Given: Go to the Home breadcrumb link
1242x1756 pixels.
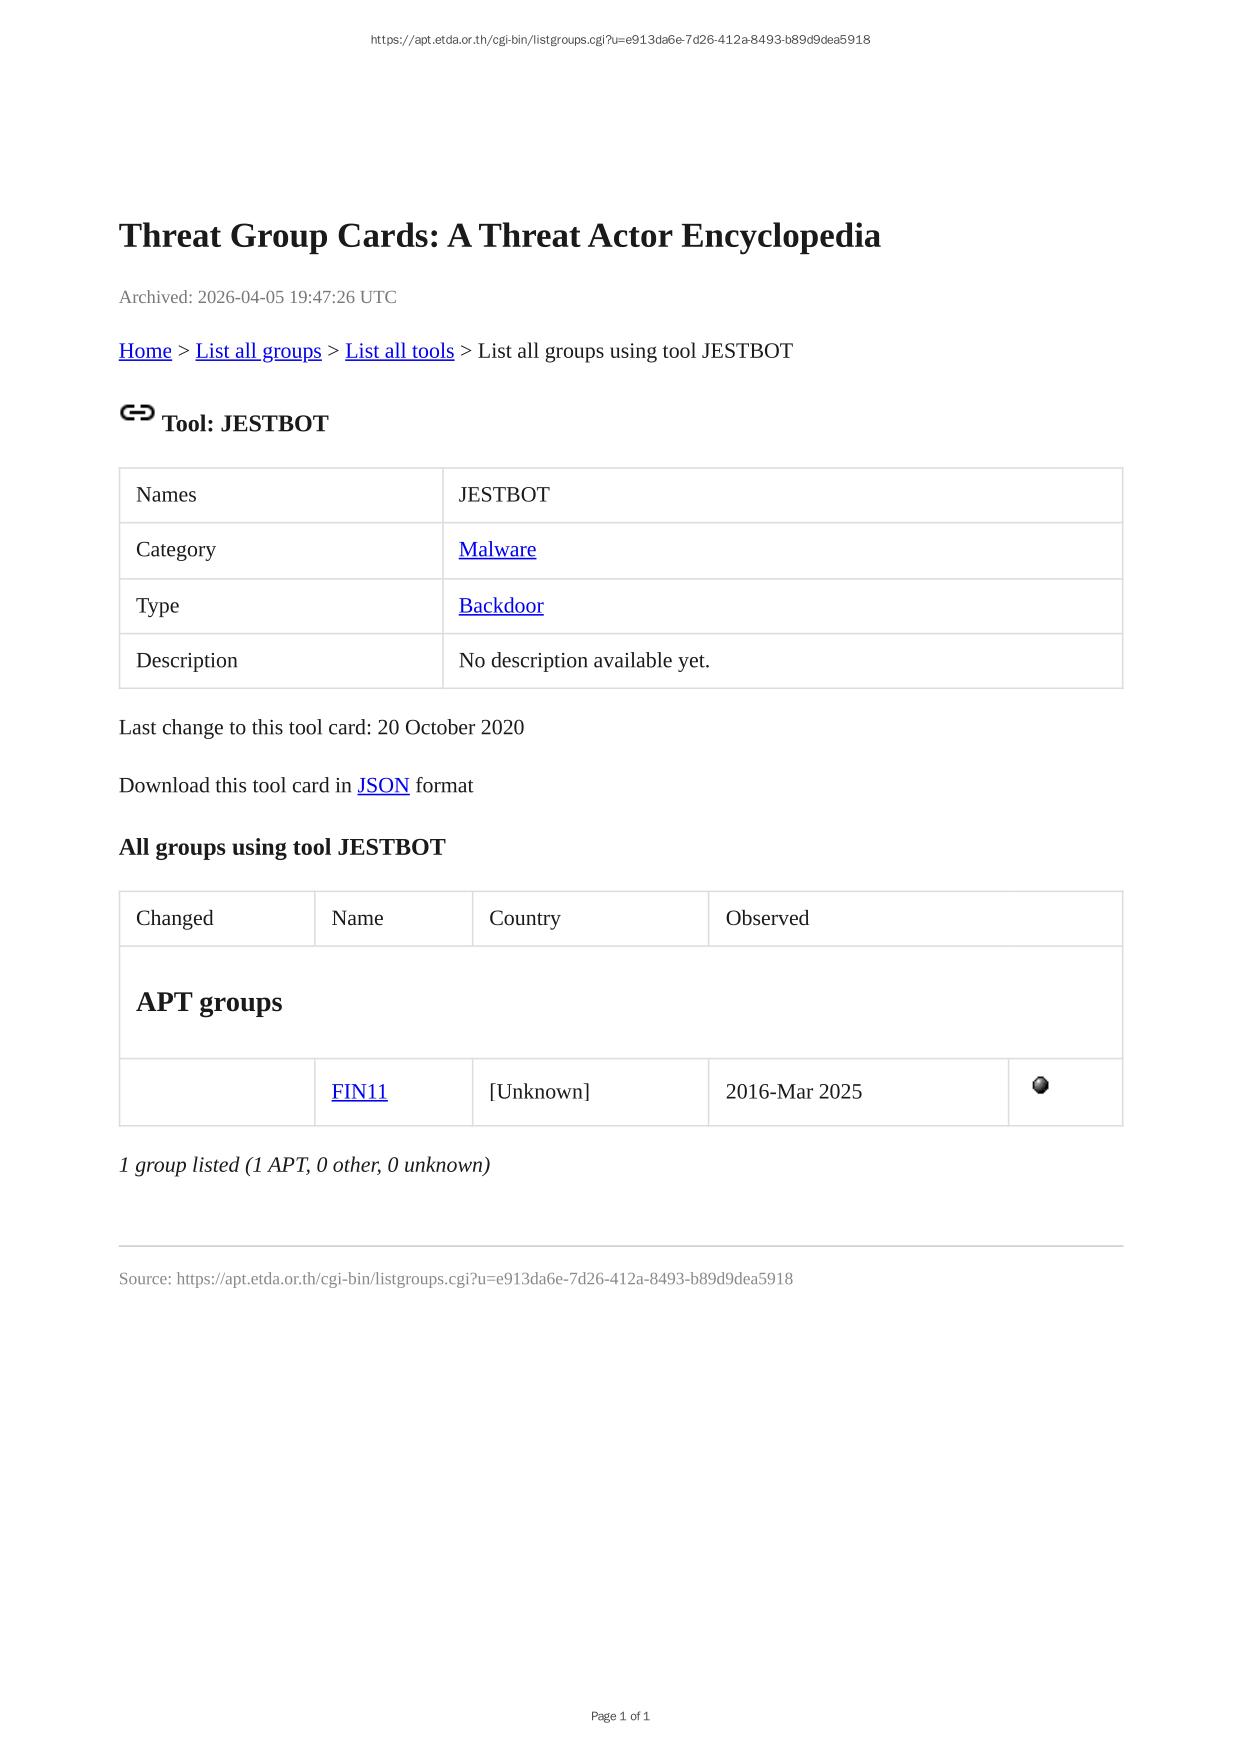Looking at the screenshot, I should click(x=145, y=351).
